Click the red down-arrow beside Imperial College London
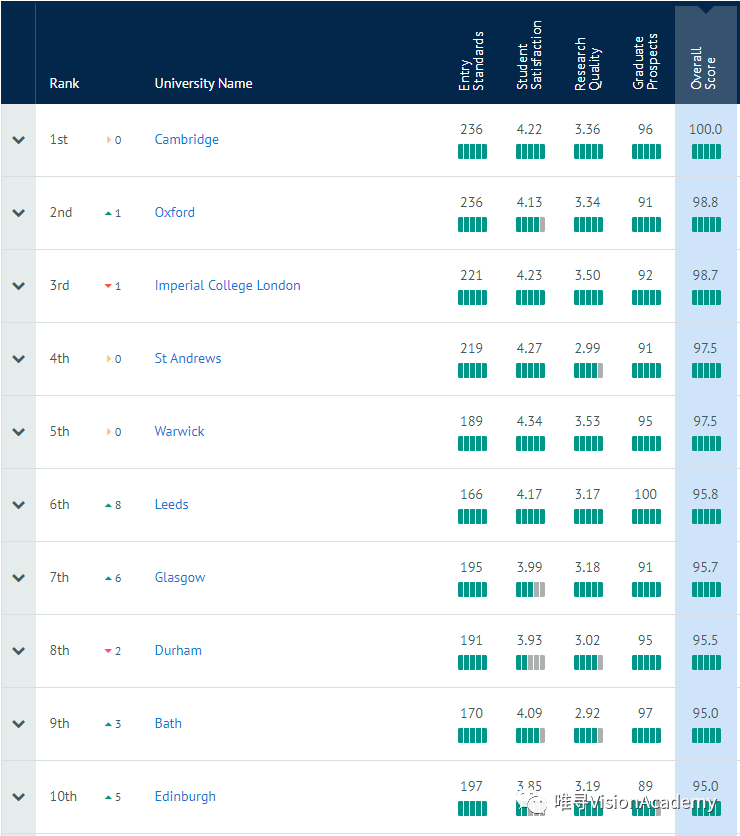 click(x=110, y=285)
